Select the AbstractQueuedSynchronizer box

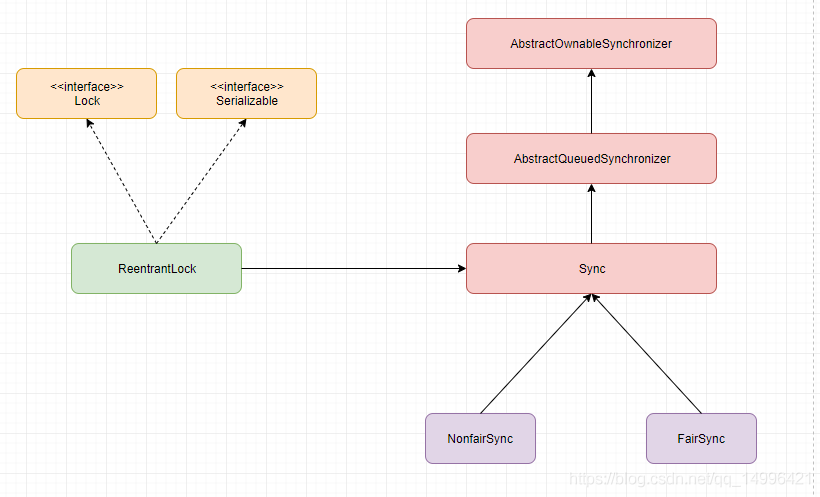pos(591,159)
